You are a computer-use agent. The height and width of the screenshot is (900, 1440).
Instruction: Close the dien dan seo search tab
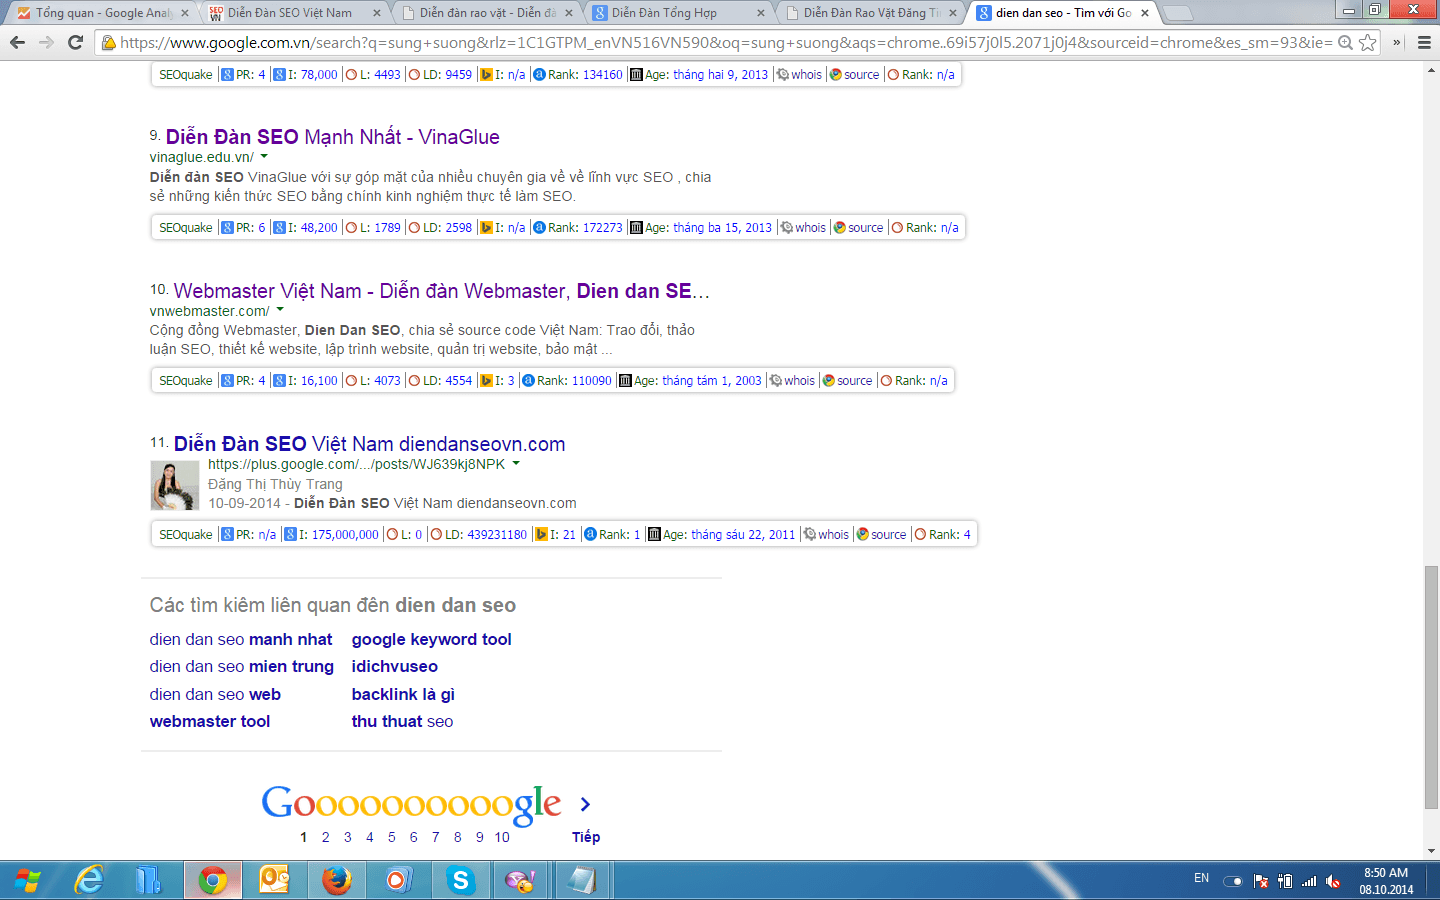[x=1145, y=13]
